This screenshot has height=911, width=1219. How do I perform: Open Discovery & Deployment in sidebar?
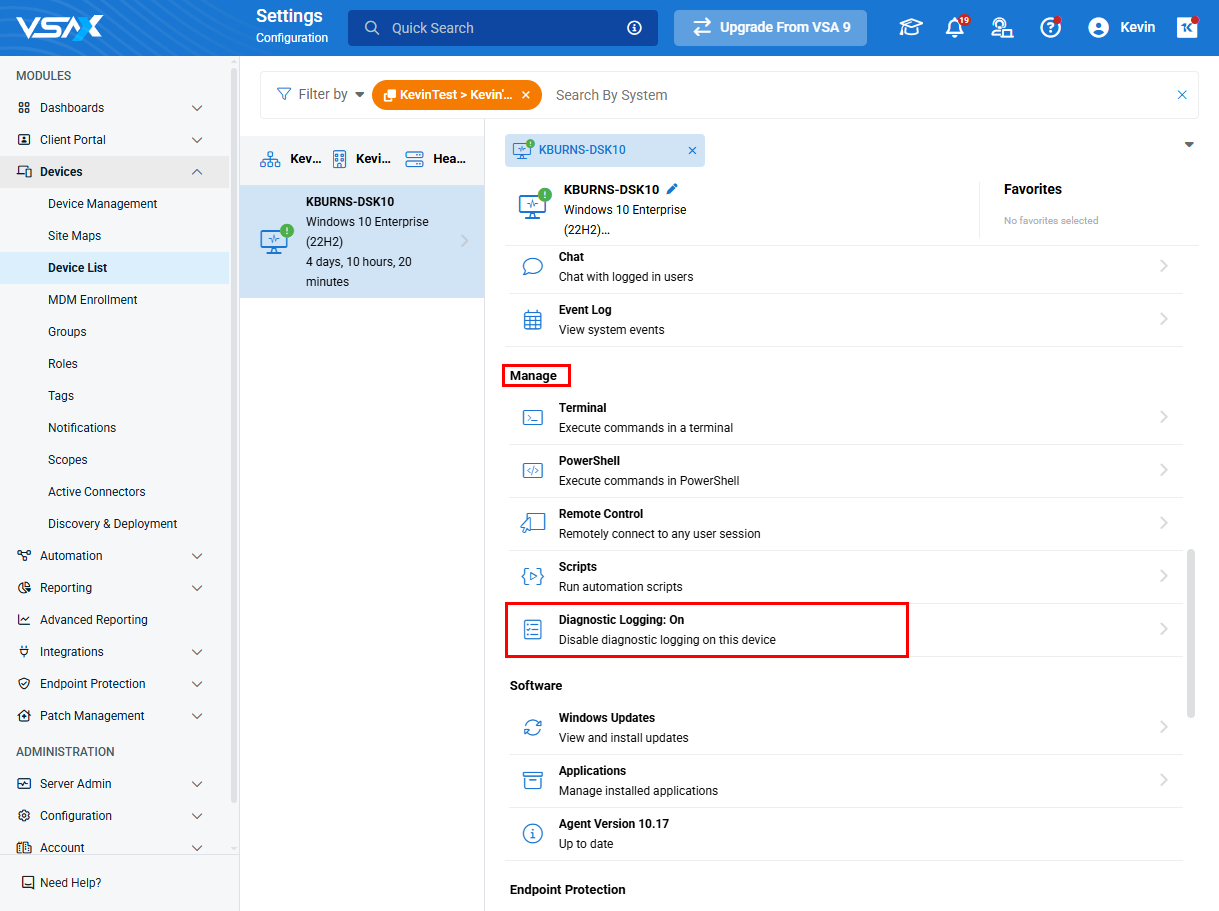click(x=113, y=524)
